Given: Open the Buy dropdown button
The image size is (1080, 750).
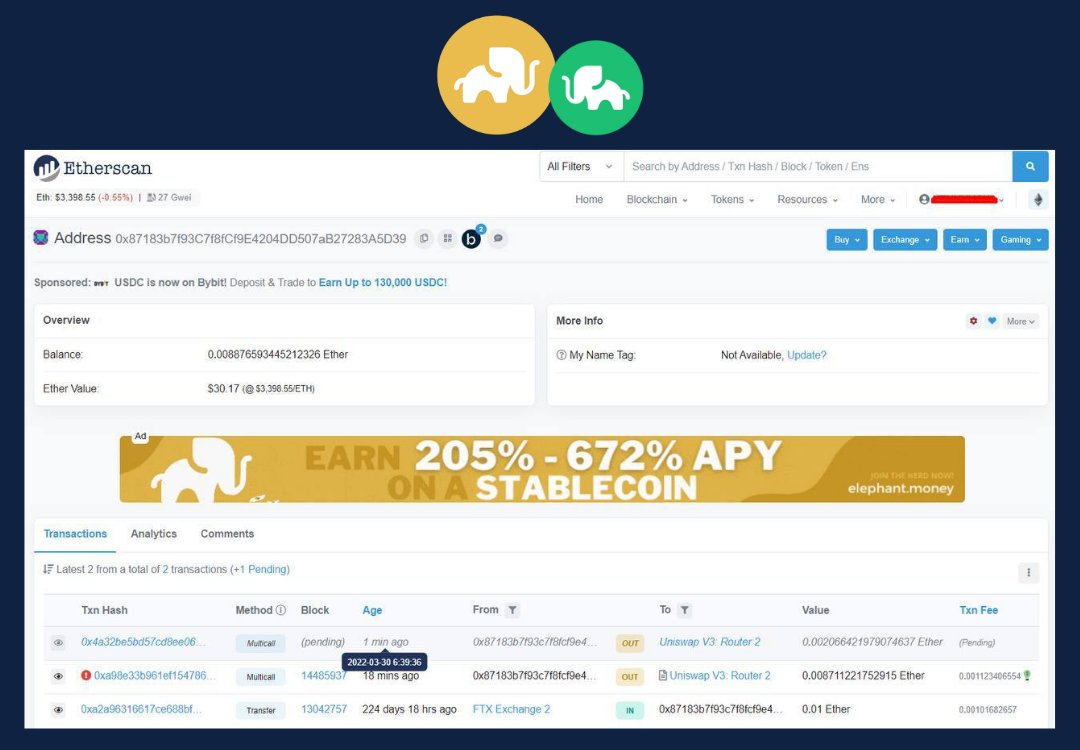Looking at the screenshot, I should click(x=847, y=240).
